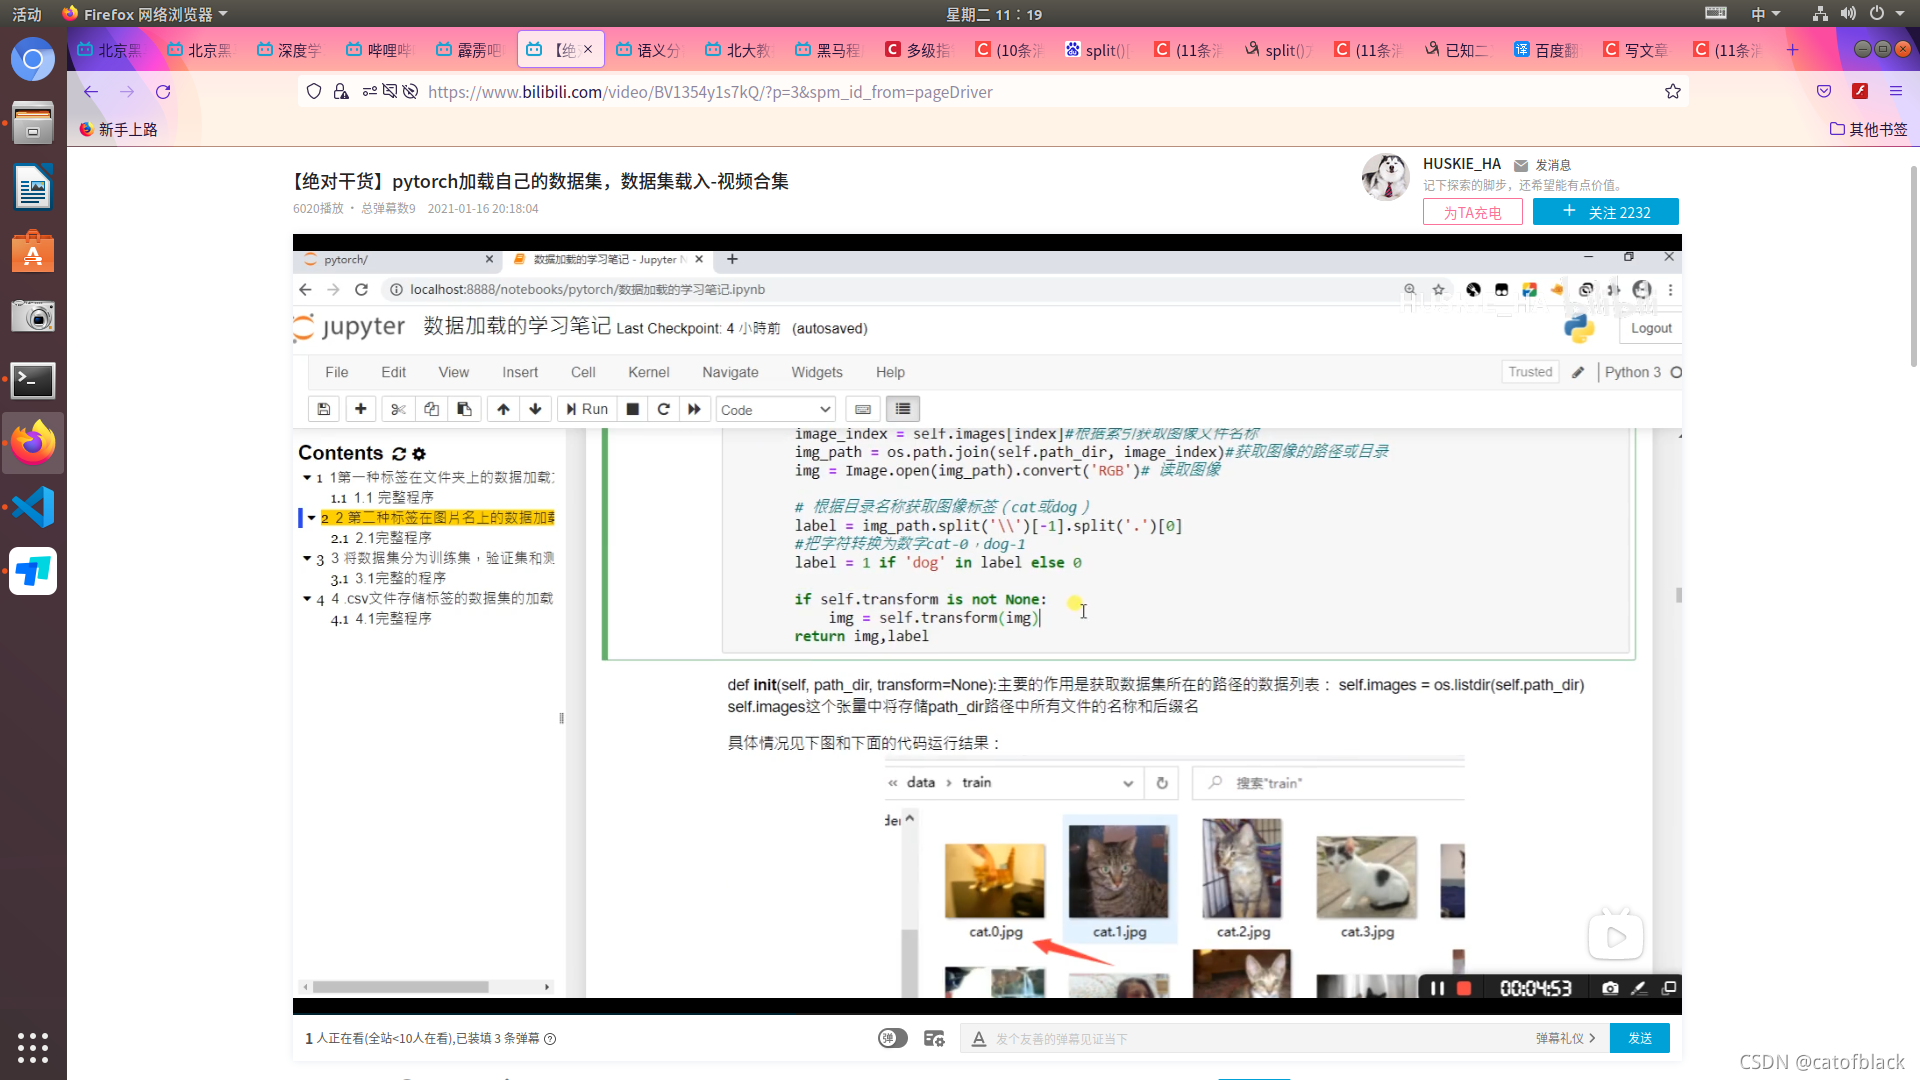Viewport: 1920px width, 1080px height.
Task: Open 其他书签 bookmarks folder
Action: pos(1868,129)
